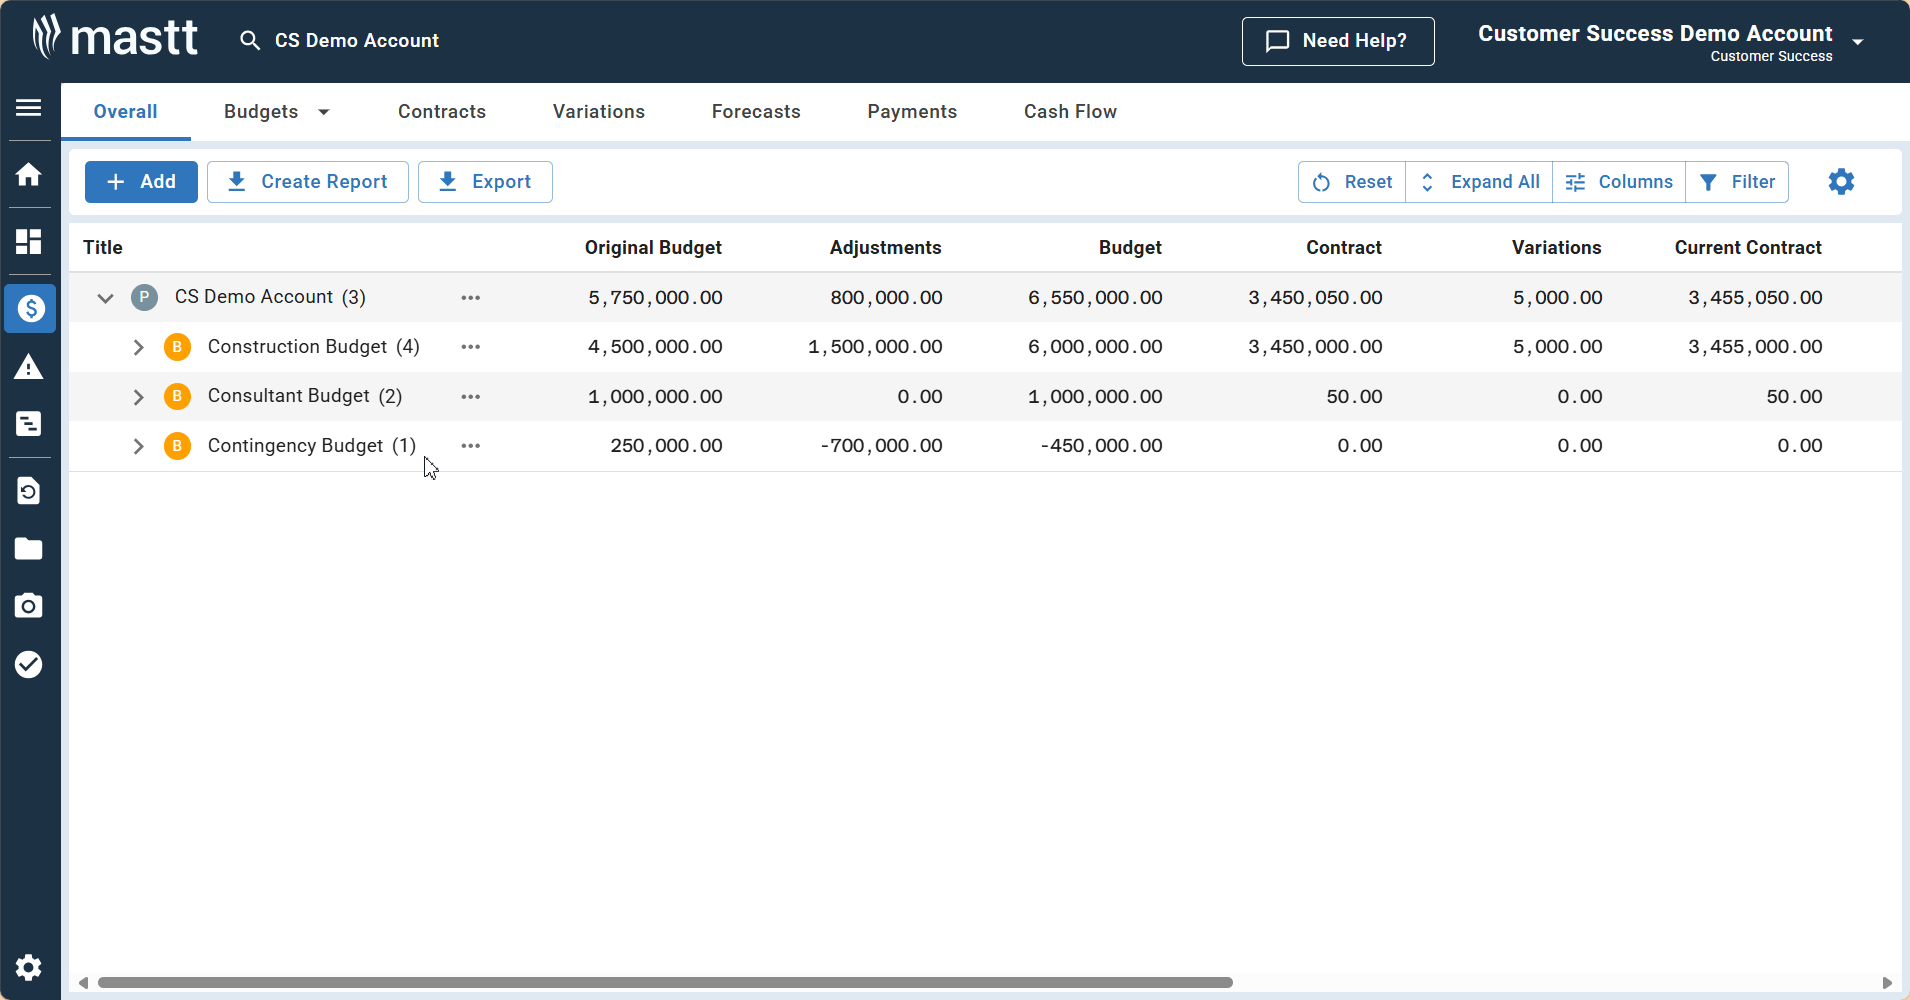Screen dimensions: 1910x1000
Task: Open the schedule Gantt icon in sidebar
Action: (x=29, y=424)
